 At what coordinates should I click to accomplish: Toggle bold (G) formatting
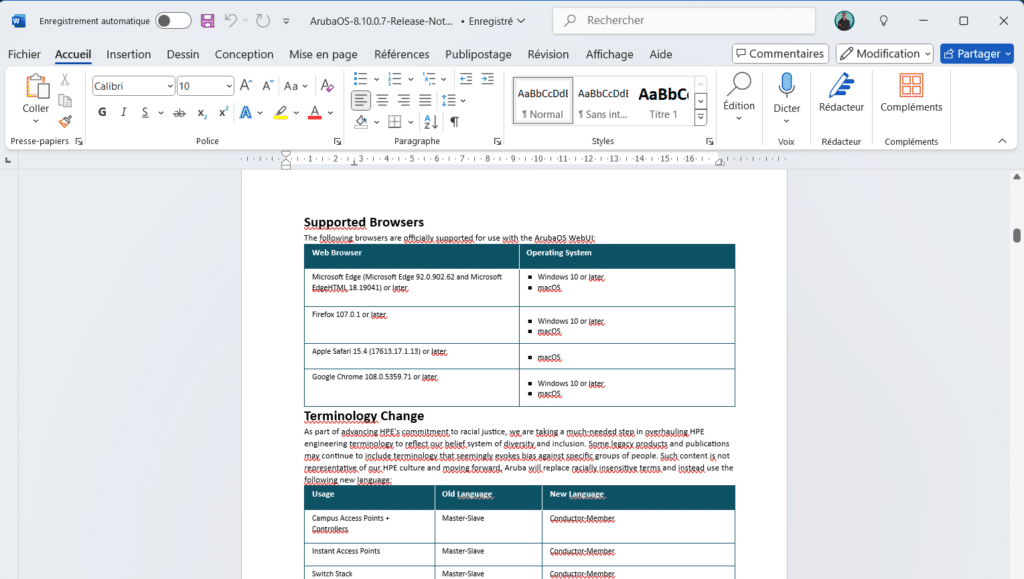(102, 112)
